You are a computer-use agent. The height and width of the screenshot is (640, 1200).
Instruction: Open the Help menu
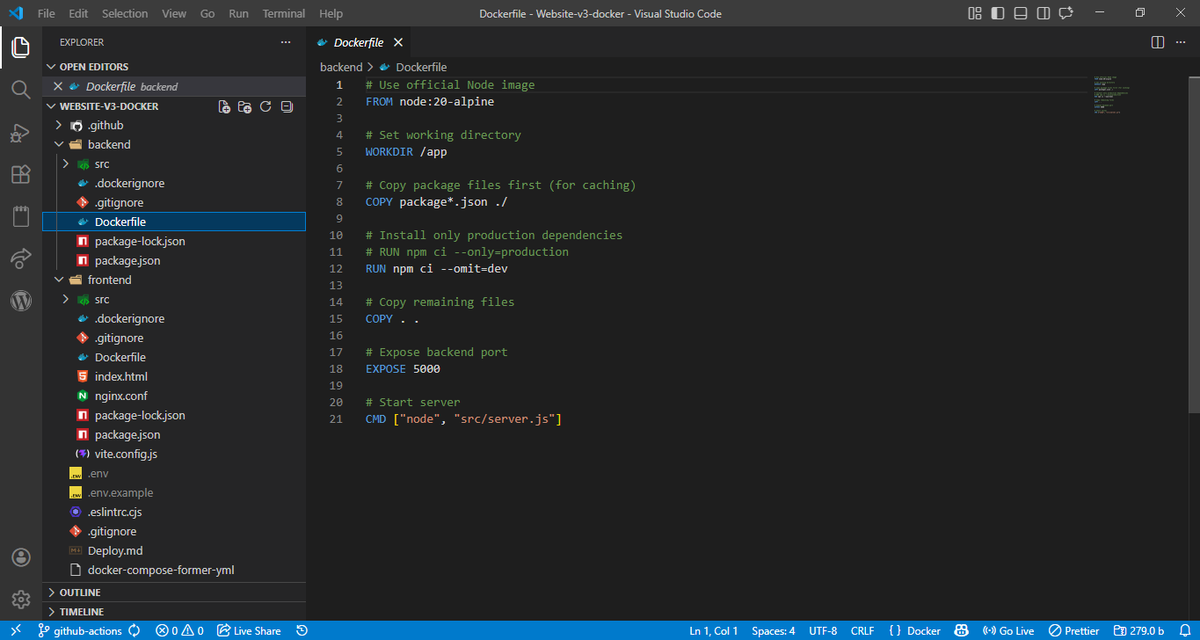click(331, 14)
